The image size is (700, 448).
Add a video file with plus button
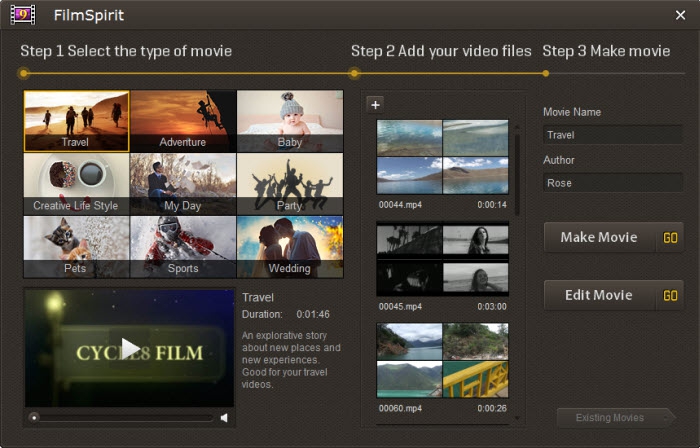coord(375,105)
